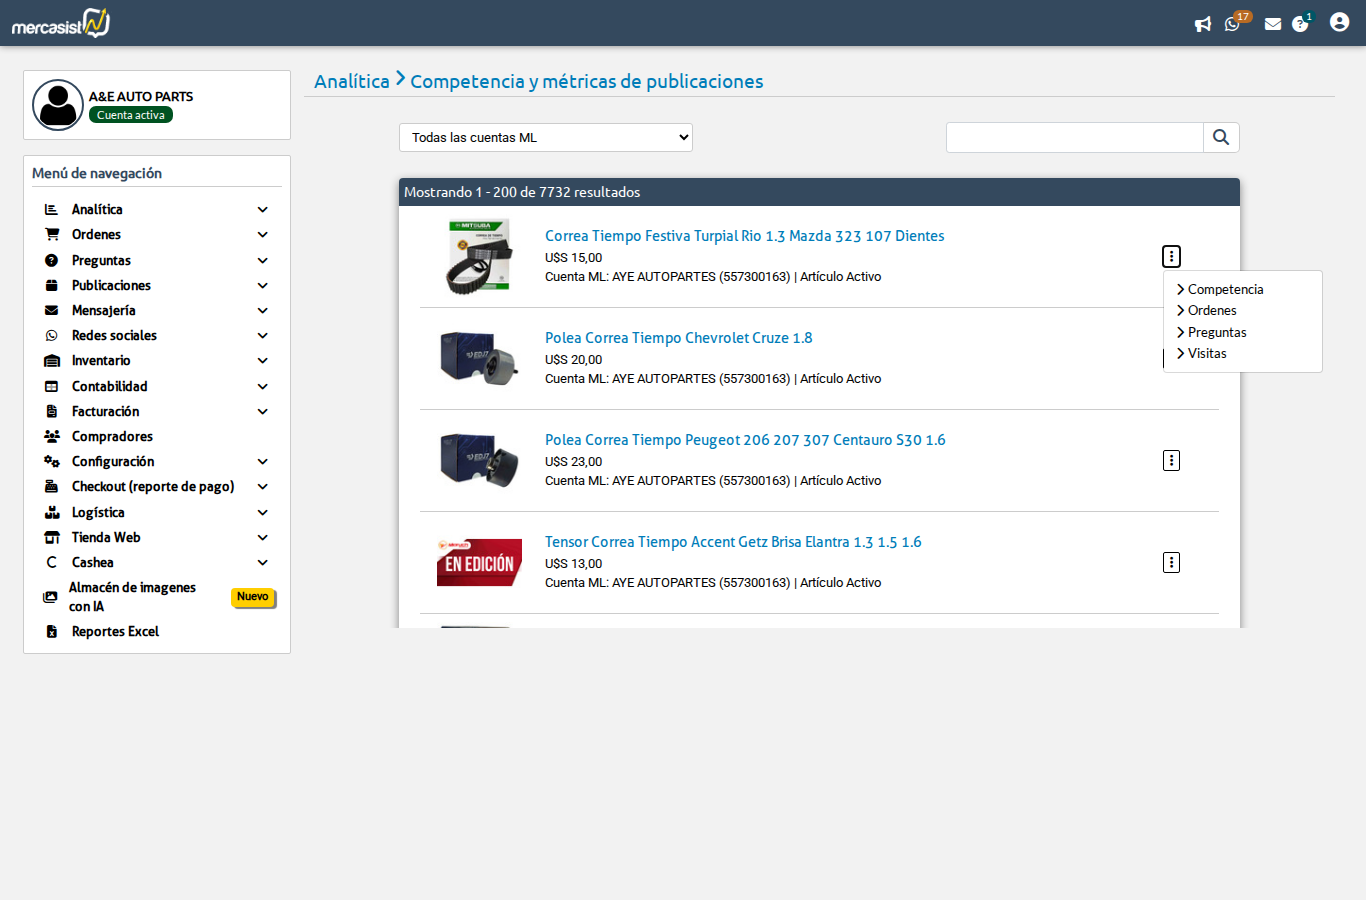Open Polea Correa Tiempo Chevrolet Cruze link

coord(678,338)
